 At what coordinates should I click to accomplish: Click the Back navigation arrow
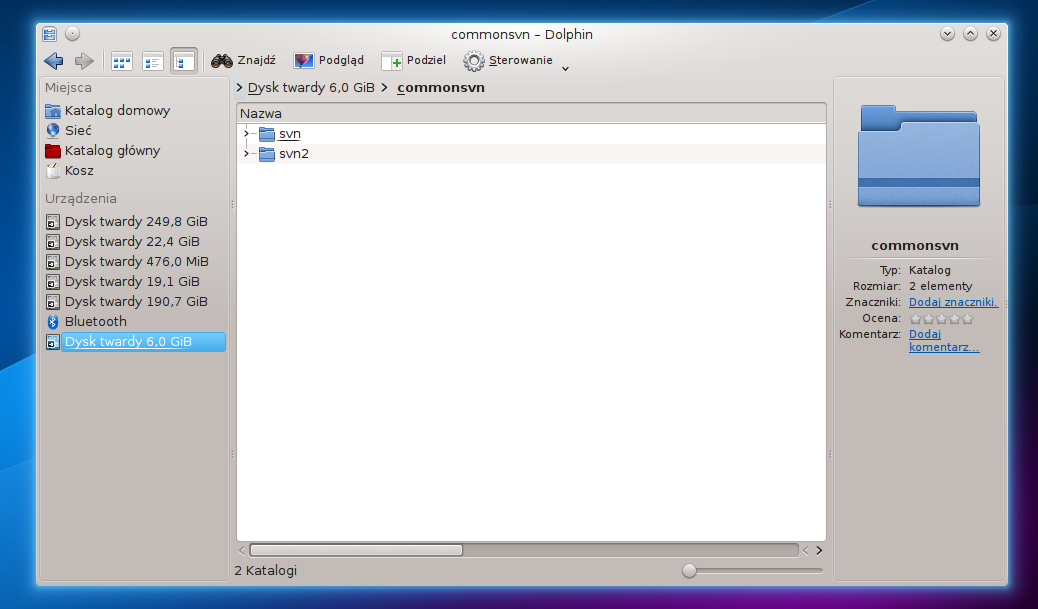point(54,61)
